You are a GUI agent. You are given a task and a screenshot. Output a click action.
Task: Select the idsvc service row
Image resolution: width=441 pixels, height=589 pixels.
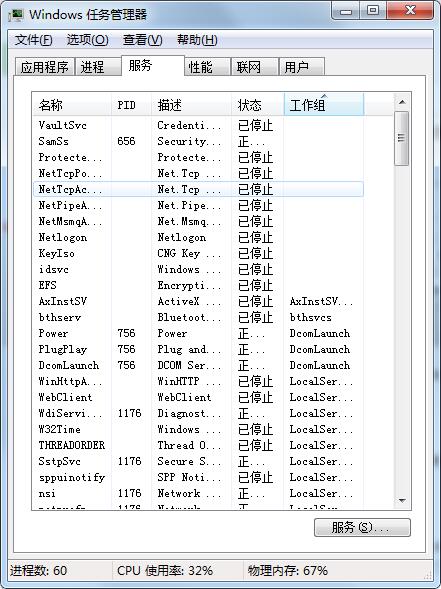[x=198, y=269]
